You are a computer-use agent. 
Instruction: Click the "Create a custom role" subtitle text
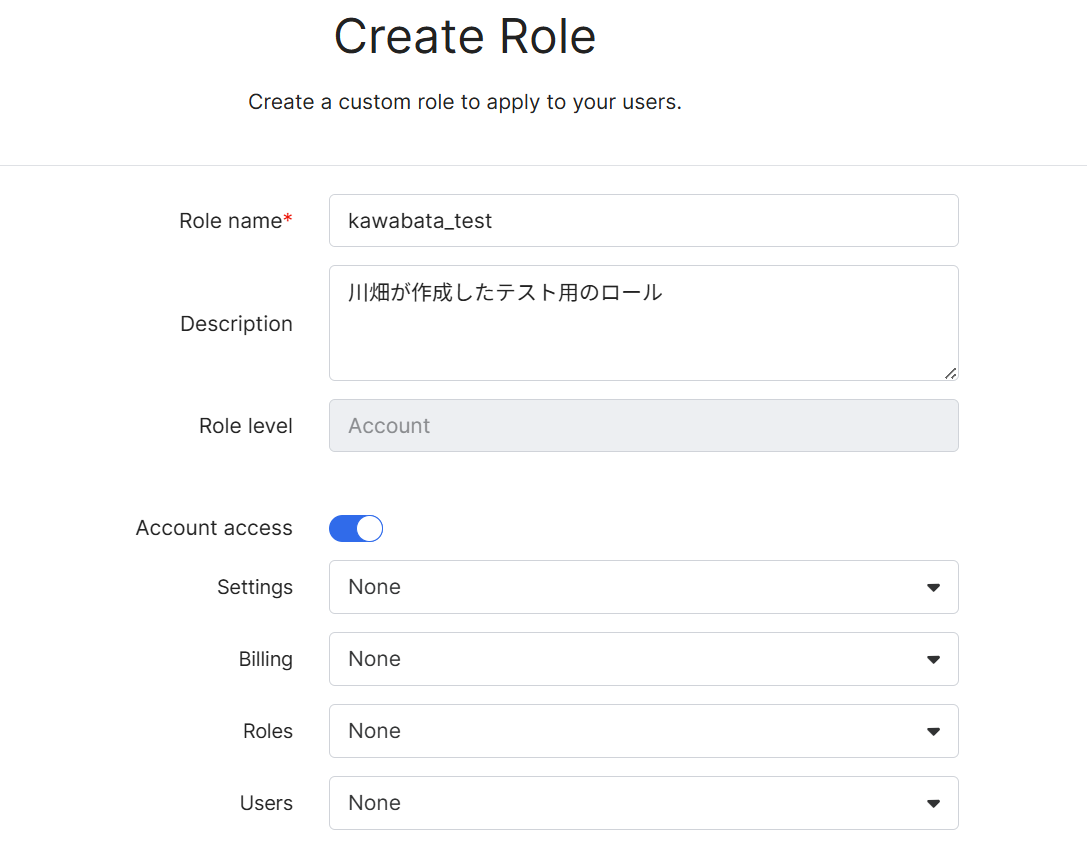click(x=465, y=102)
